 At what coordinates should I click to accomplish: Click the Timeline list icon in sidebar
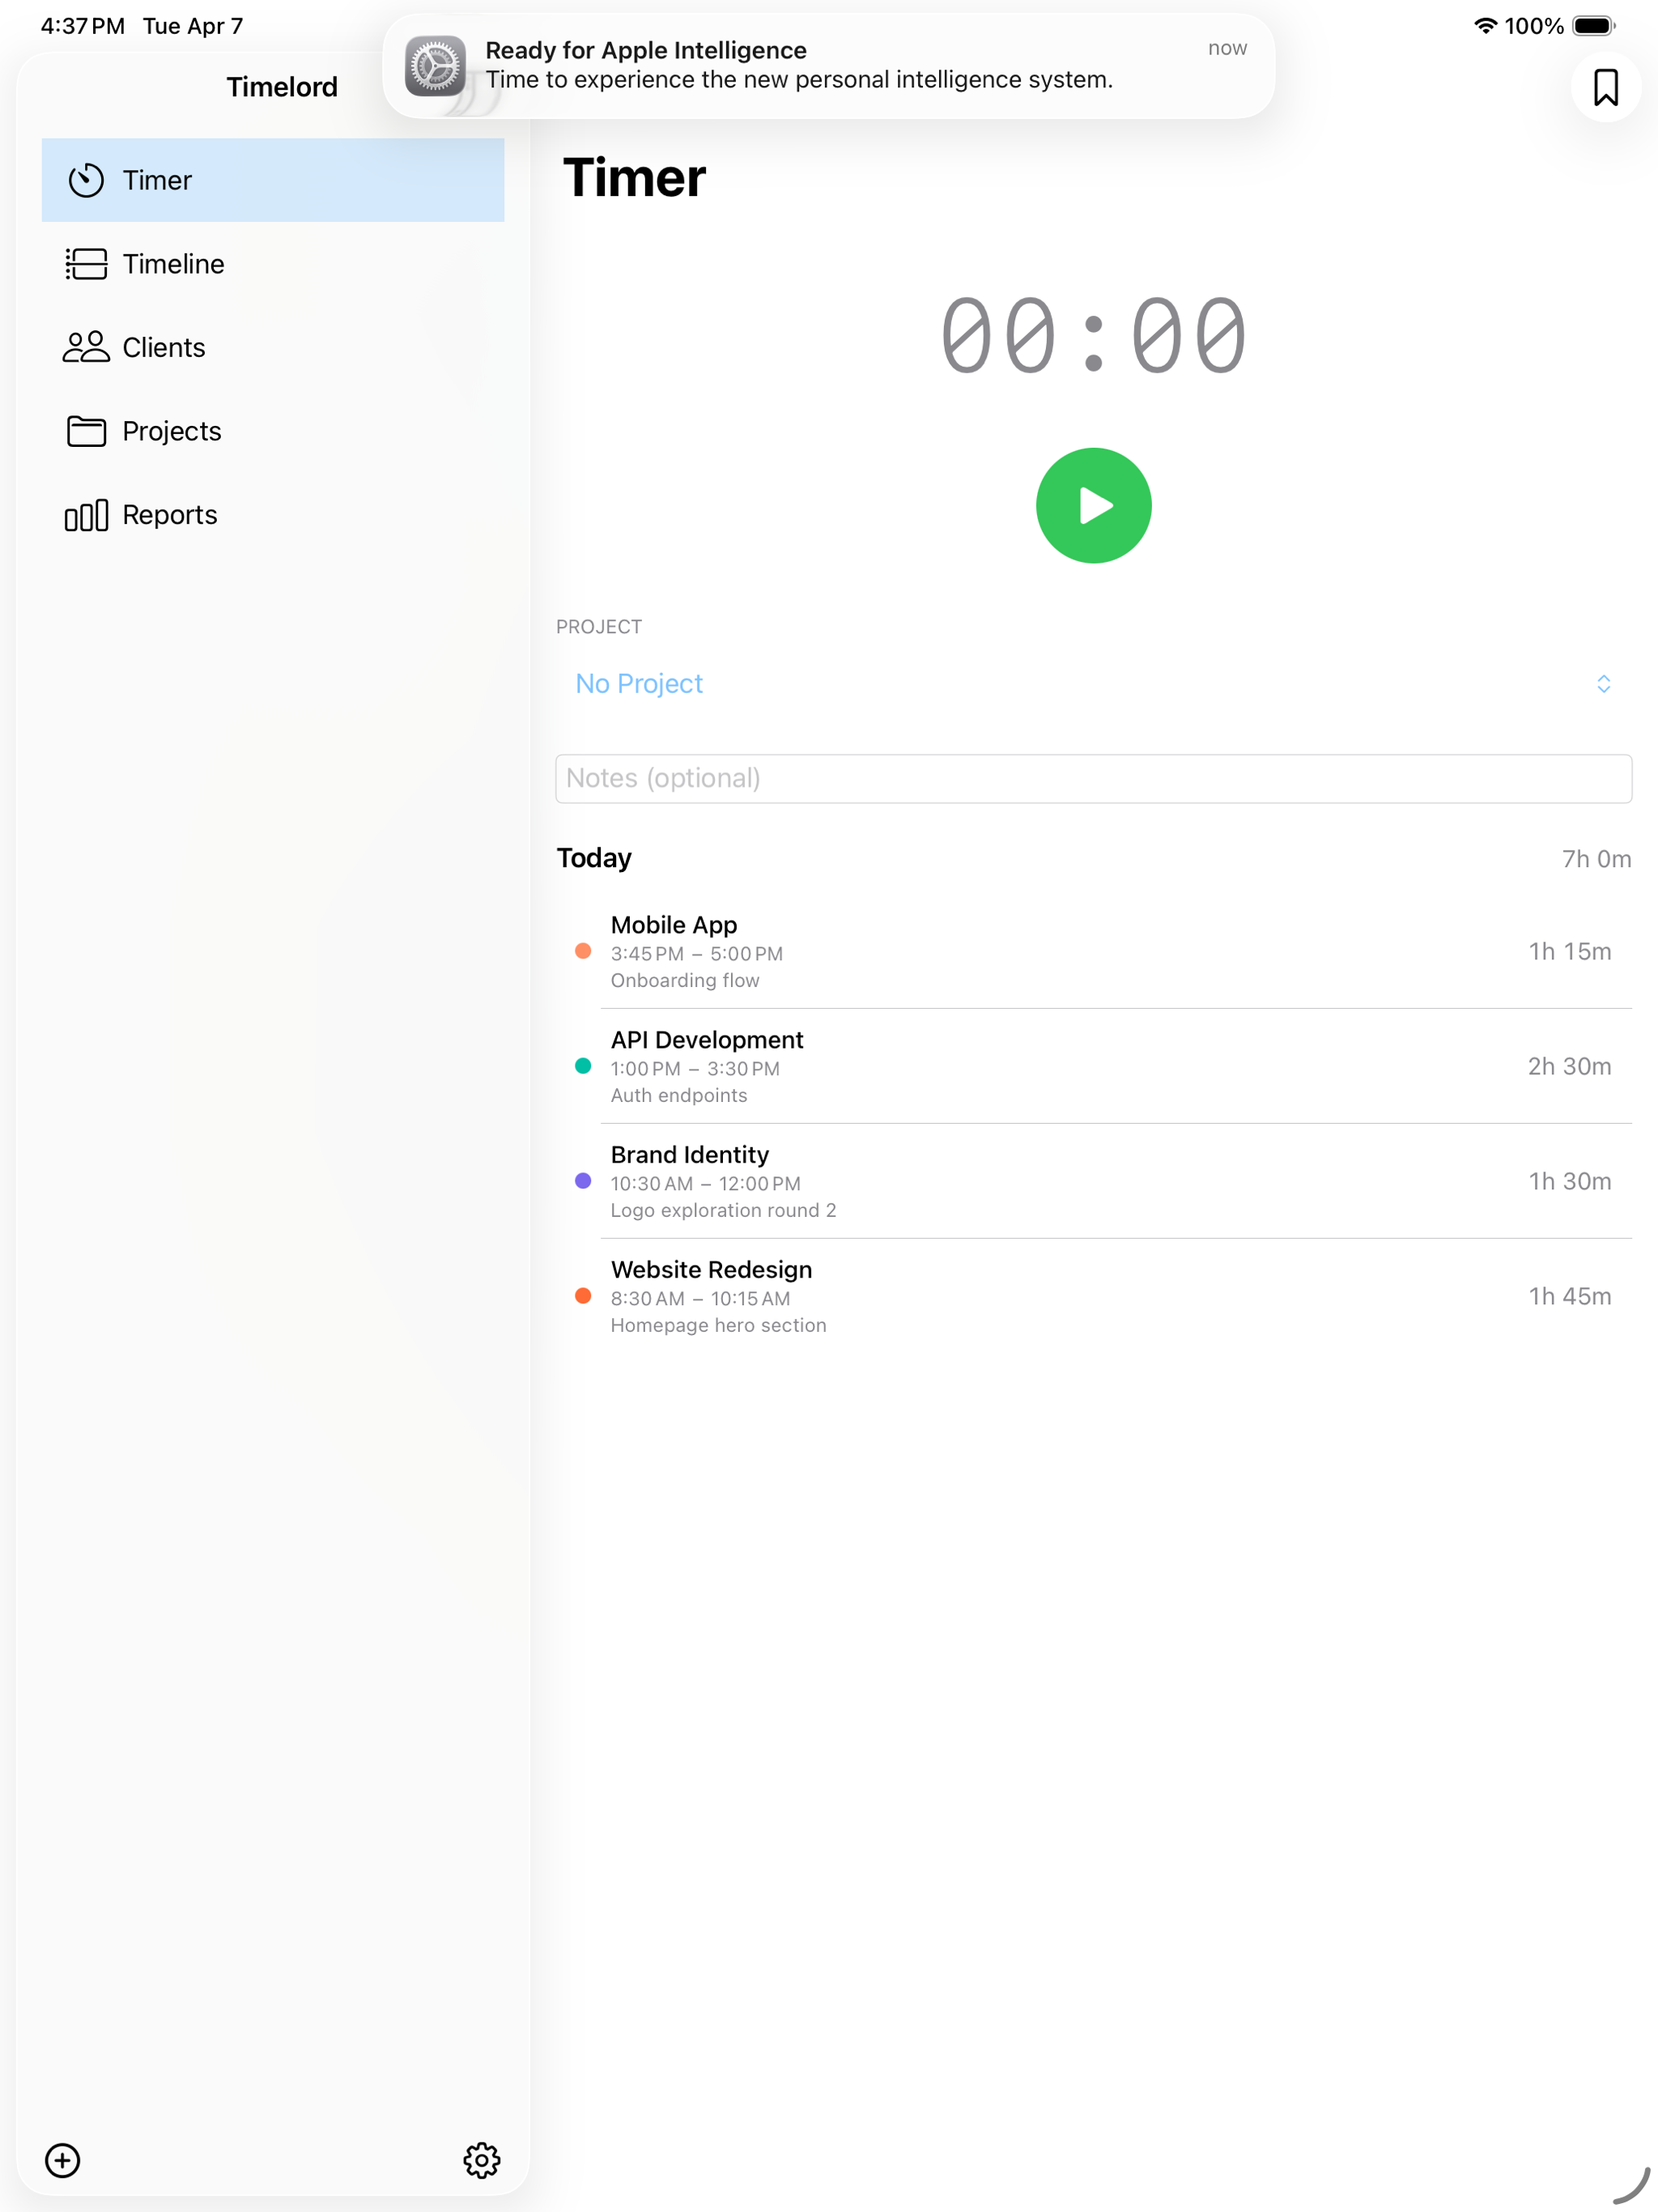coord(86,264)
